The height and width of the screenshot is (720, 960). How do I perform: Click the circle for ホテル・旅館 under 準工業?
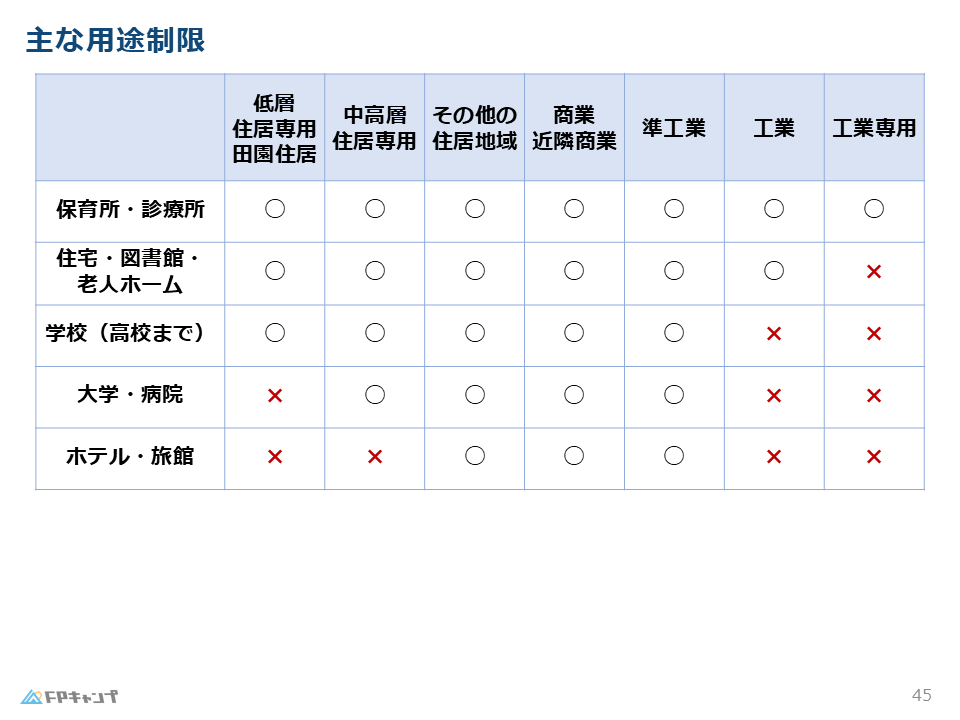[674, 456]
